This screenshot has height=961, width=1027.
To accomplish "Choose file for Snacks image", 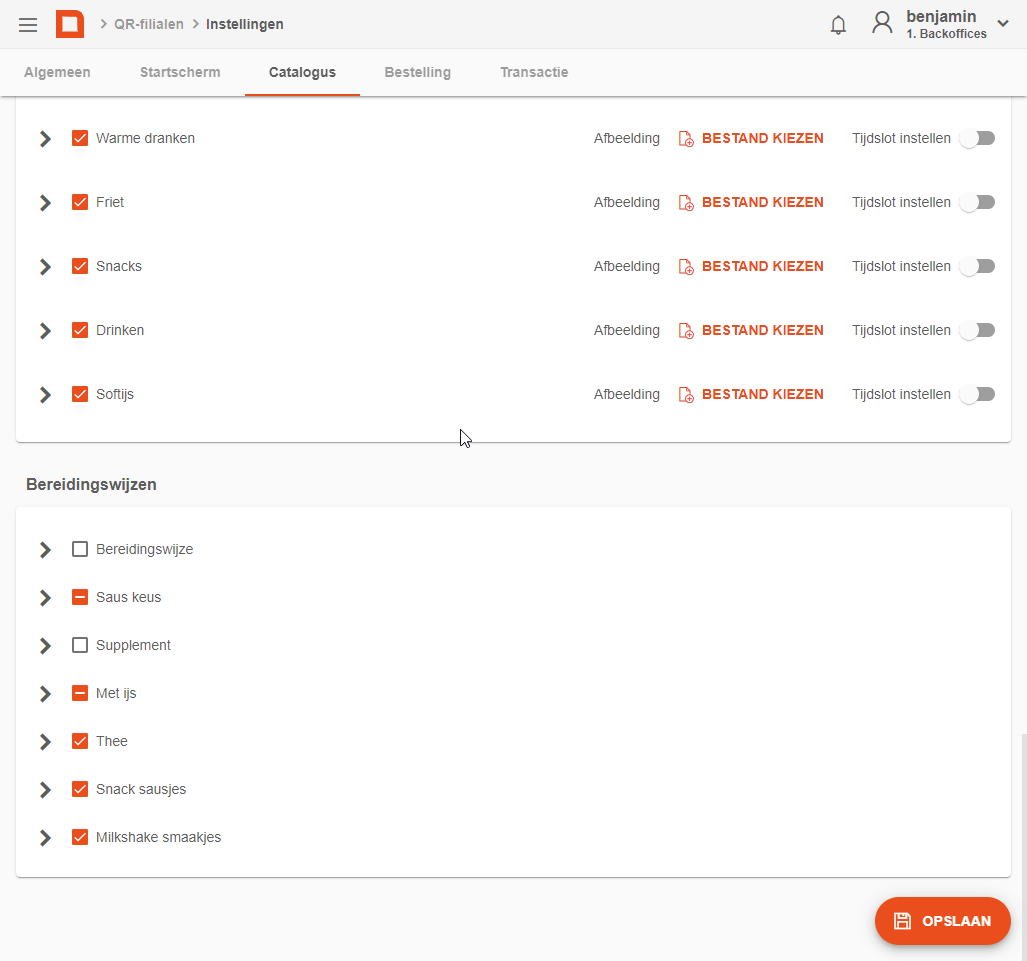I will (762, 266).
